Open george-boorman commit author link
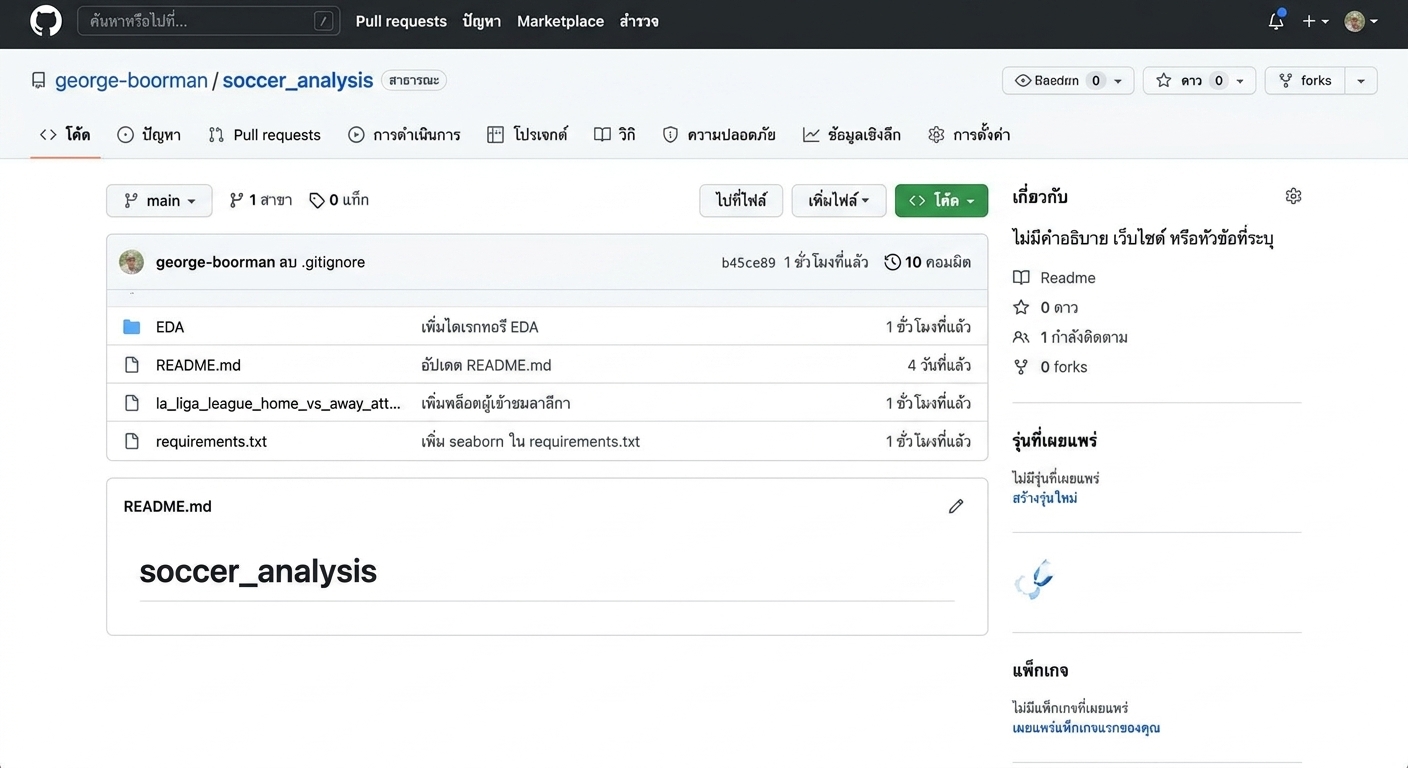1408x768 pixels. [x=215, y=262]
